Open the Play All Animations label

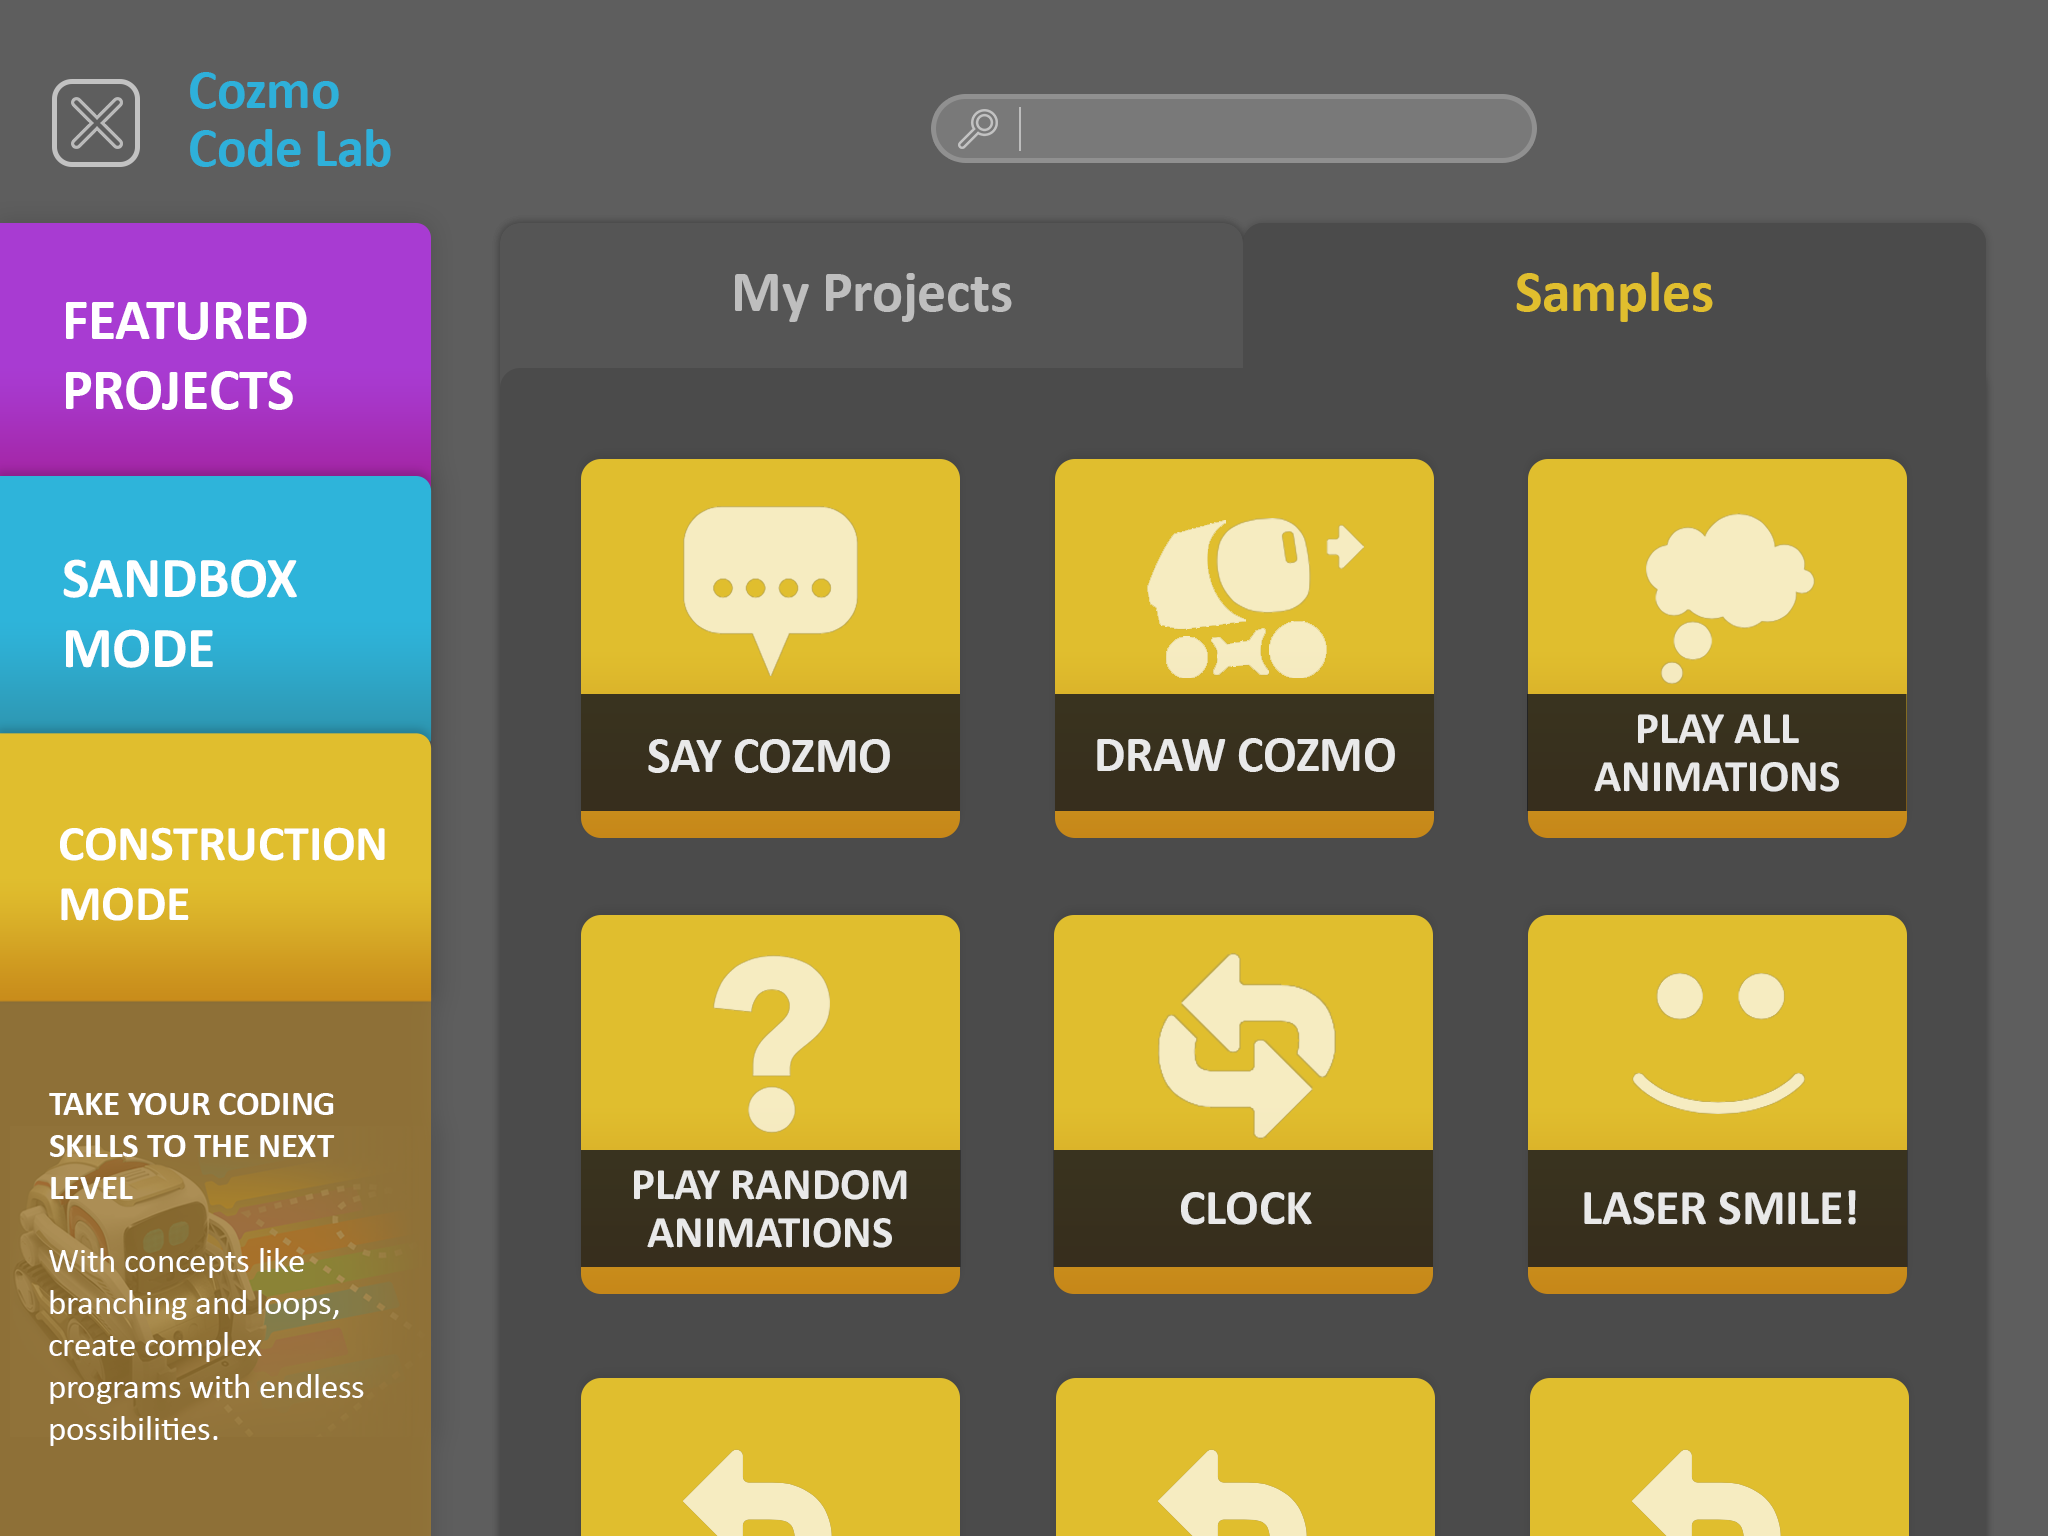pyautogui.click(x=1717, y=753)
